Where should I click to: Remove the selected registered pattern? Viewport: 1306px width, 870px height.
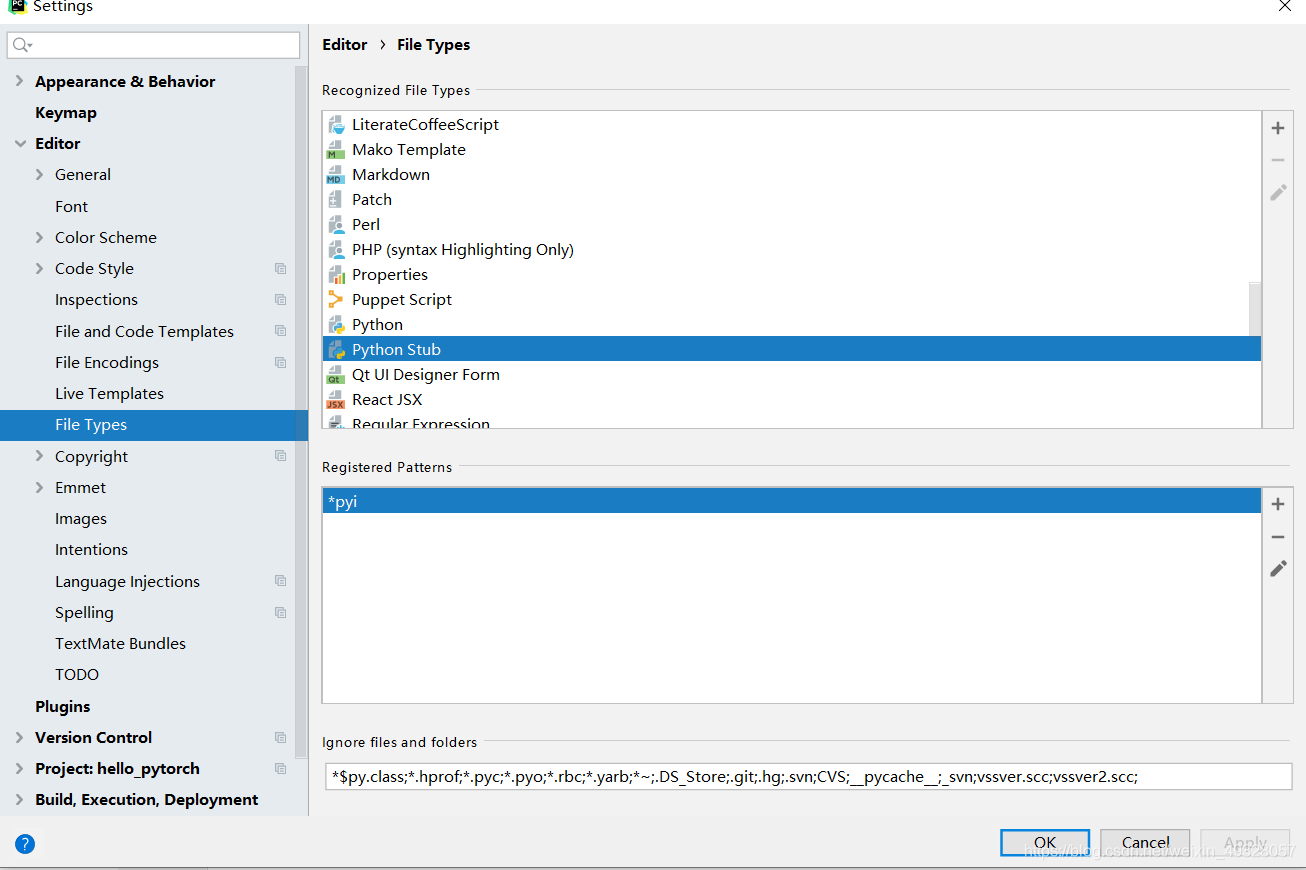pos(1278,537)
